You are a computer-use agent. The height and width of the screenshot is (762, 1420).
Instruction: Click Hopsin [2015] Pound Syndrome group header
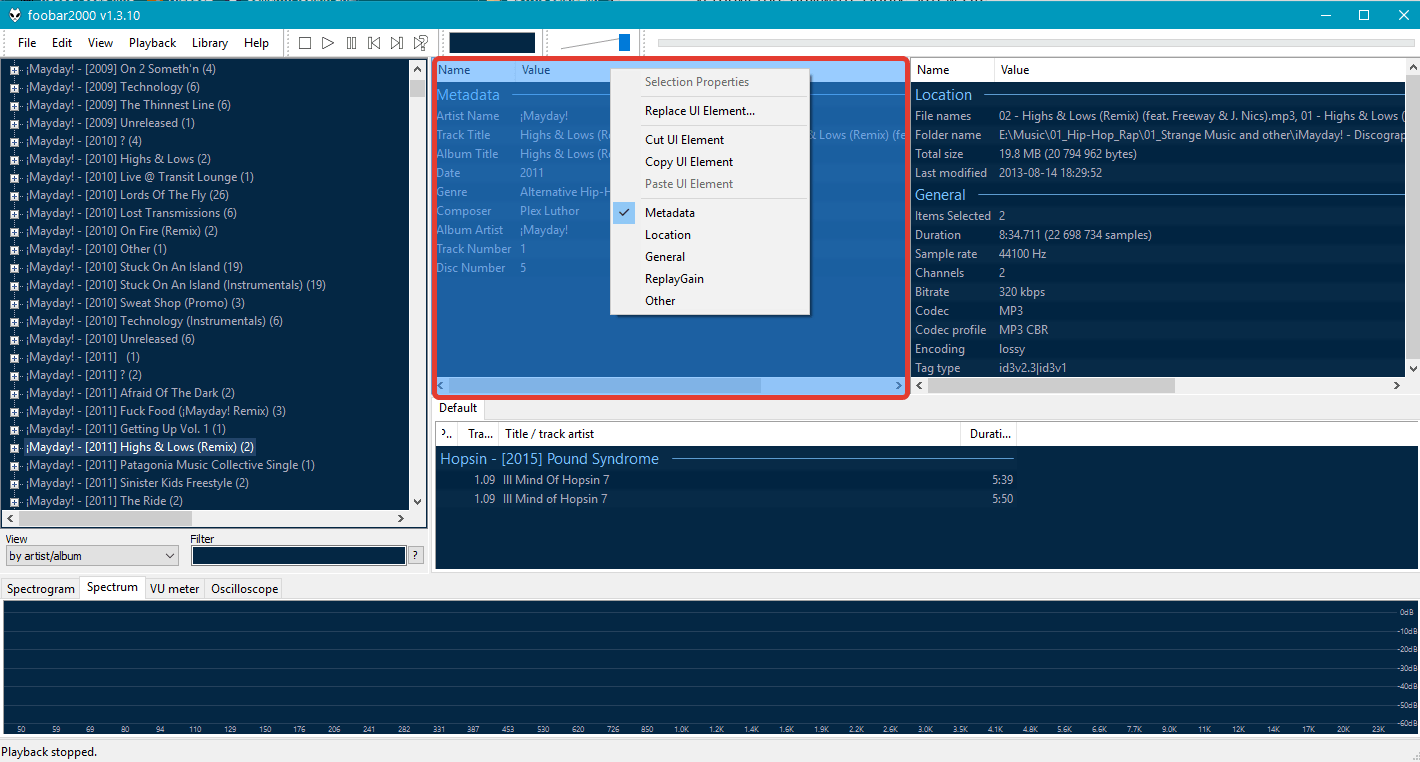[727, 459]
